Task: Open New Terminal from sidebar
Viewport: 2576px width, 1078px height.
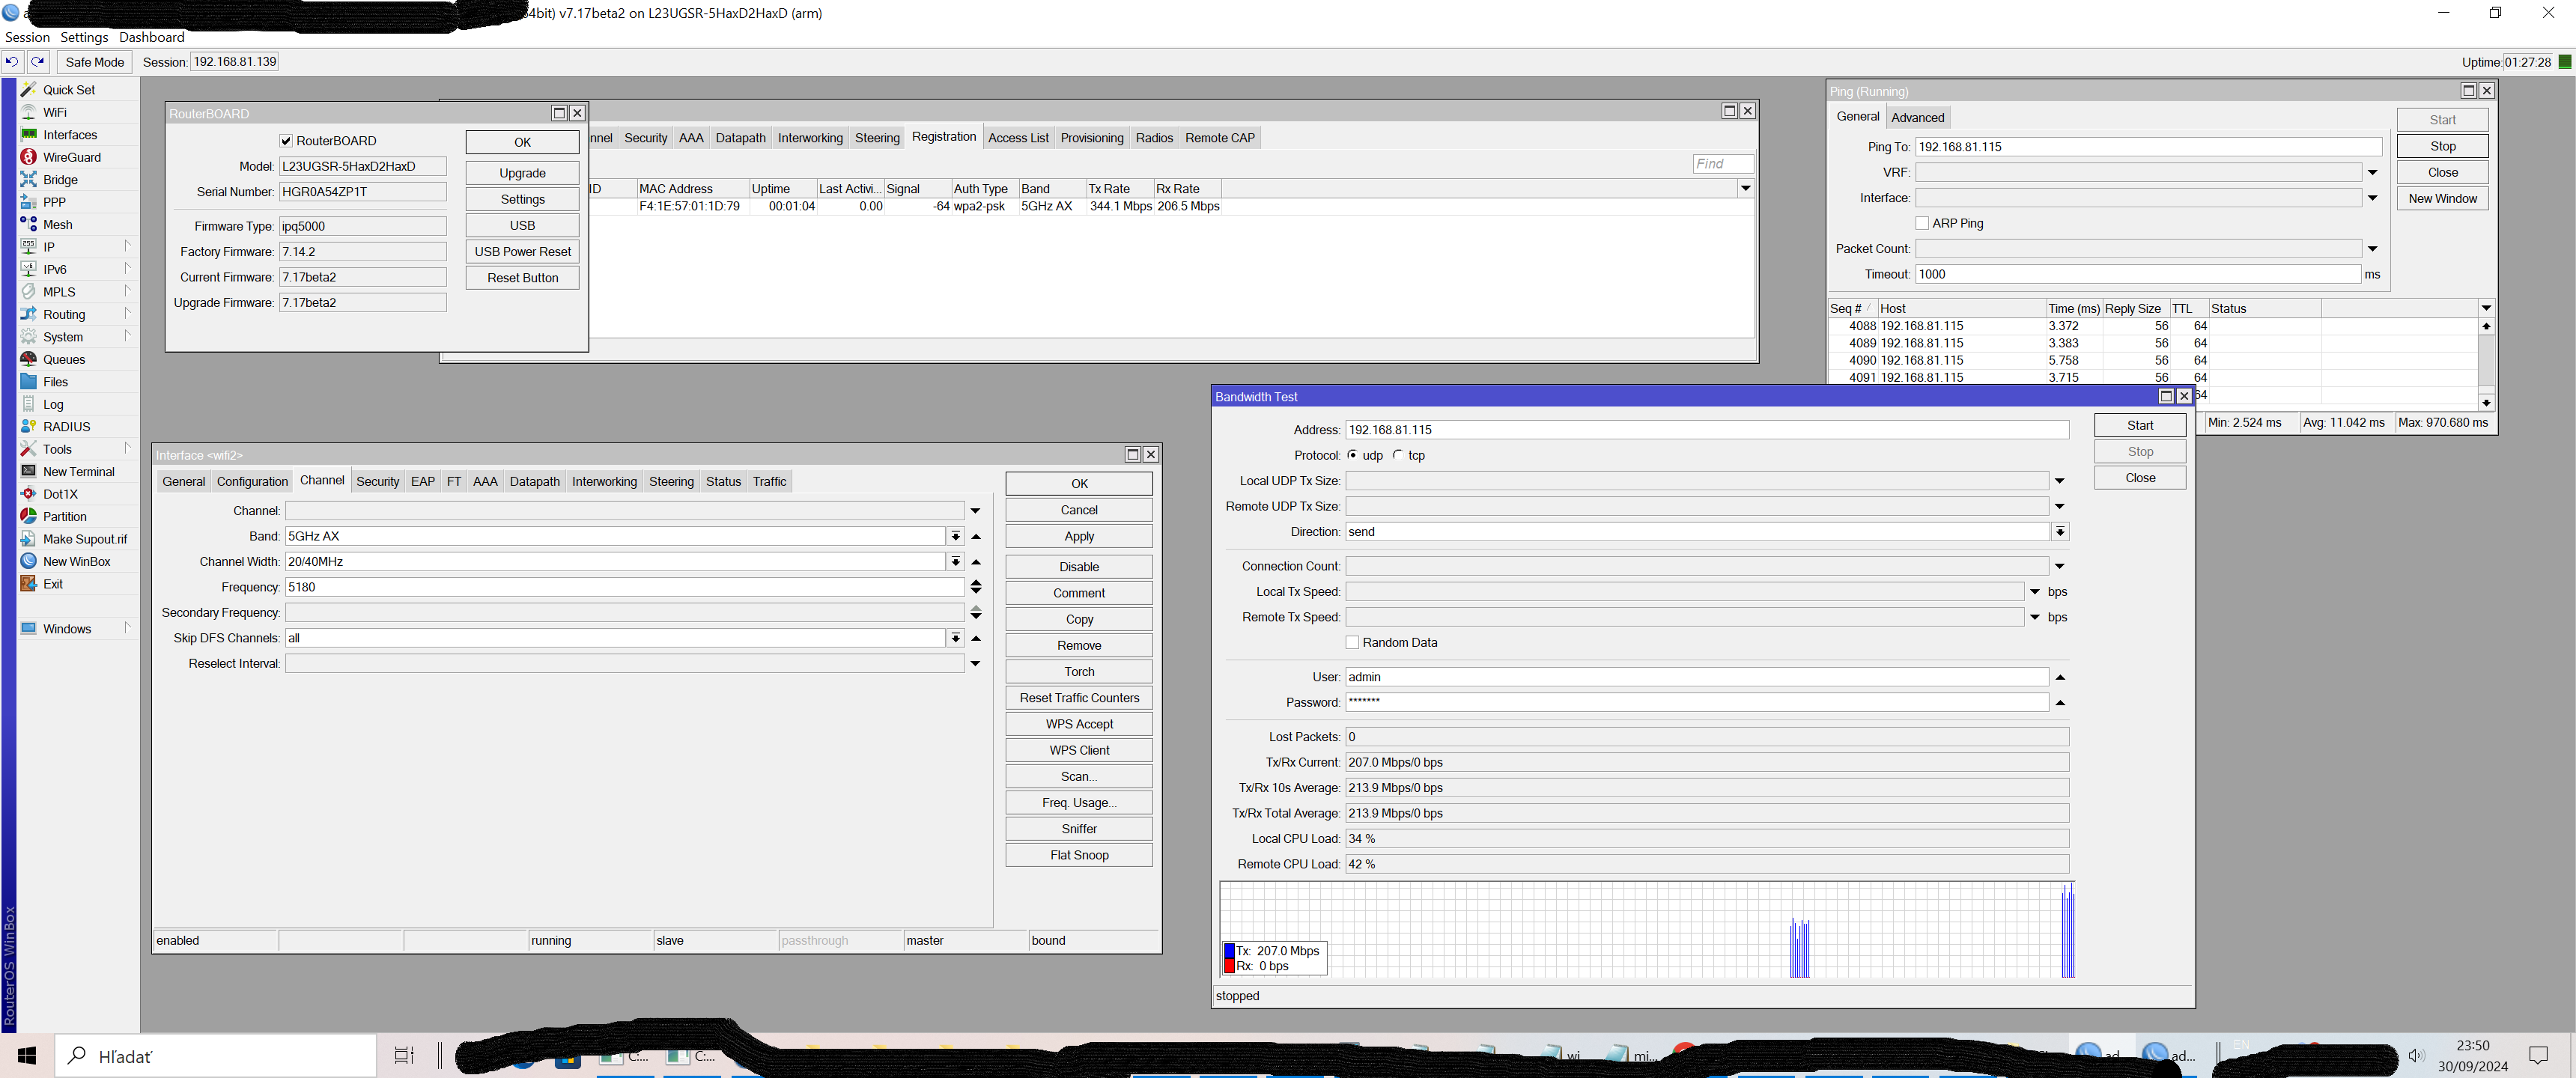Action: [28, 471]
